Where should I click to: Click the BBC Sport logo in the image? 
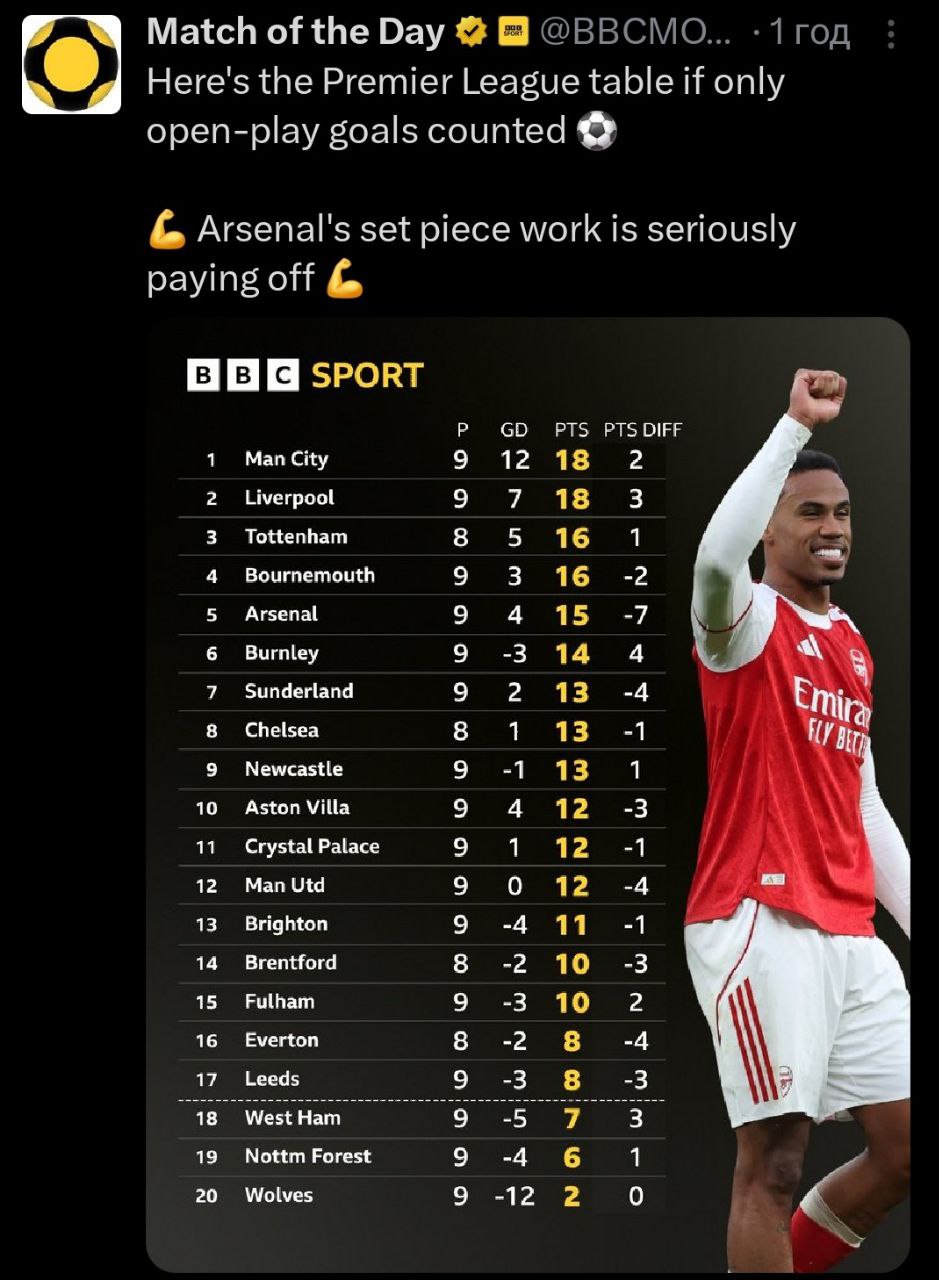[x=306, y=376]
